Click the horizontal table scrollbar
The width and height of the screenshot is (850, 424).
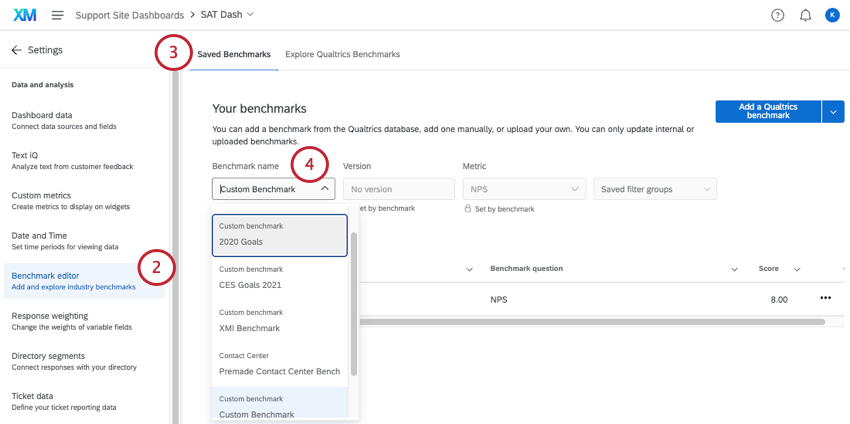(590, 322)
